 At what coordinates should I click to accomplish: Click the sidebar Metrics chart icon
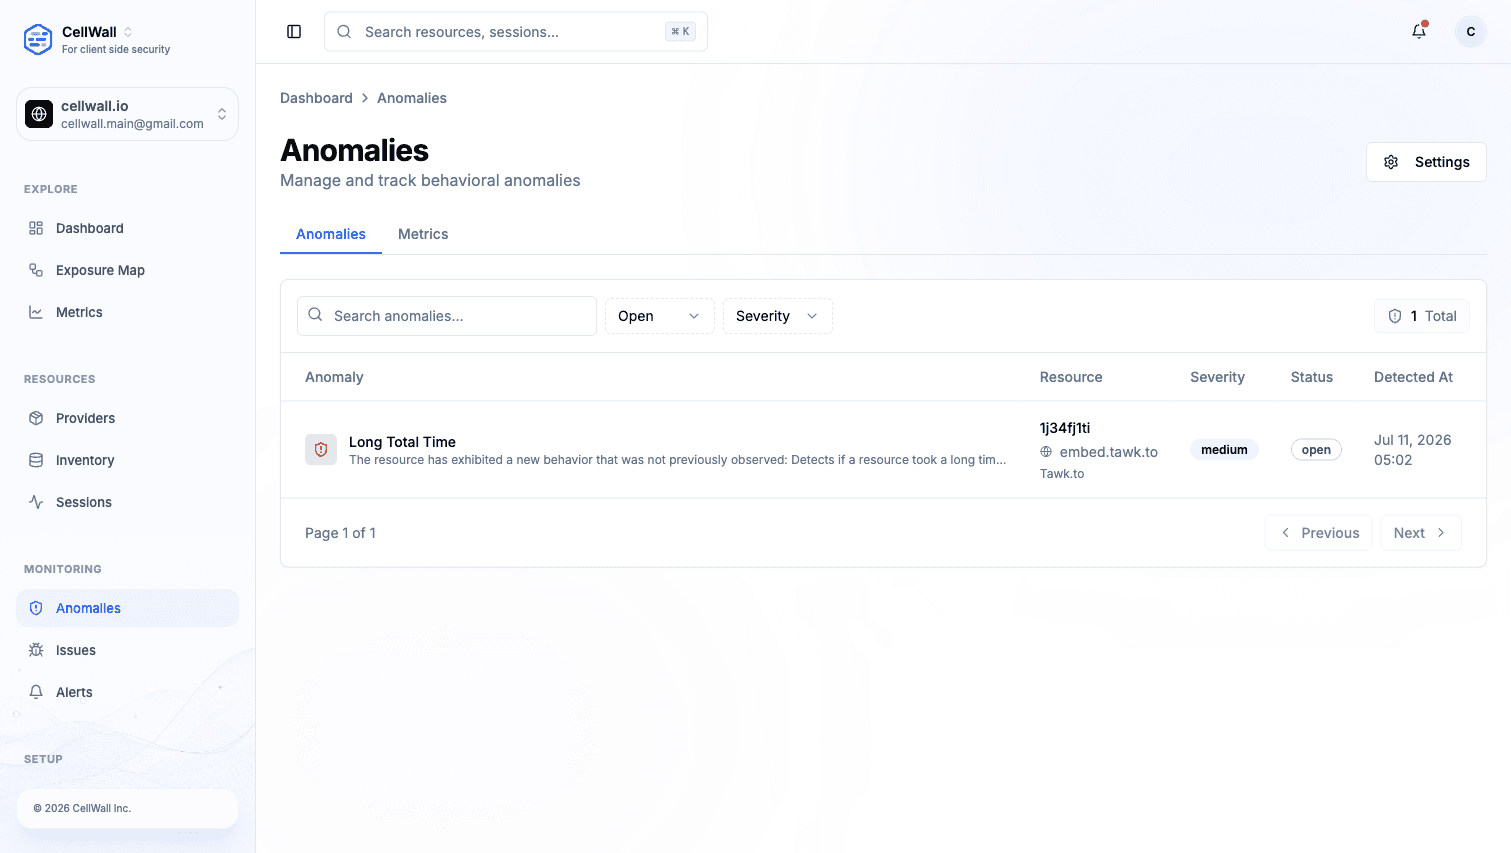tap(36, 312)
